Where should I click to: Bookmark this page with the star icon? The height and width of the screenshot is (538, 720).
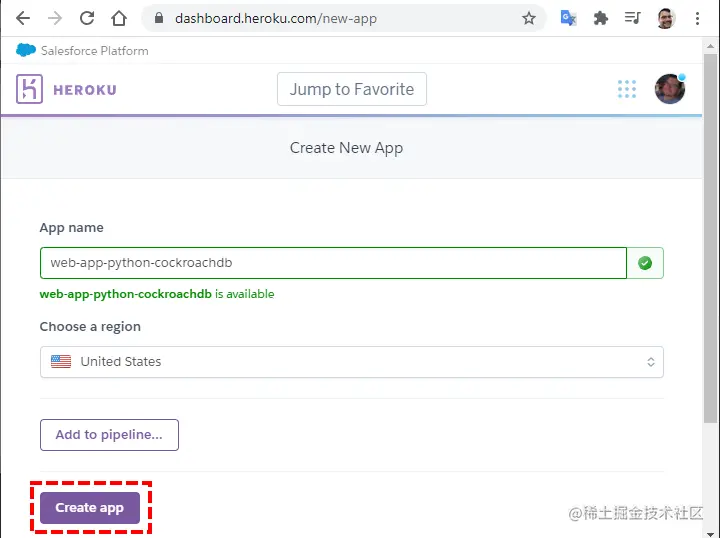point(529,18)
